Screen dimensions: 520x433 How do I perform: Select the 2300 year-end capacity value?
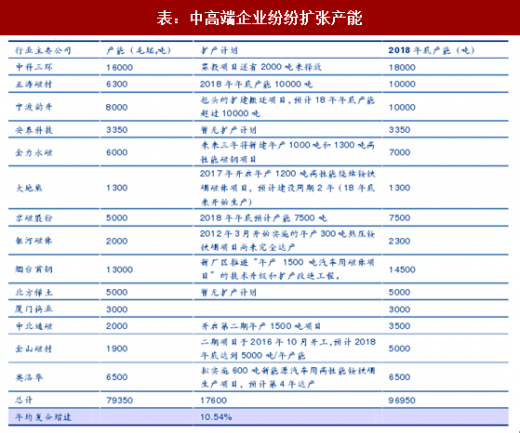pos(399,241)
